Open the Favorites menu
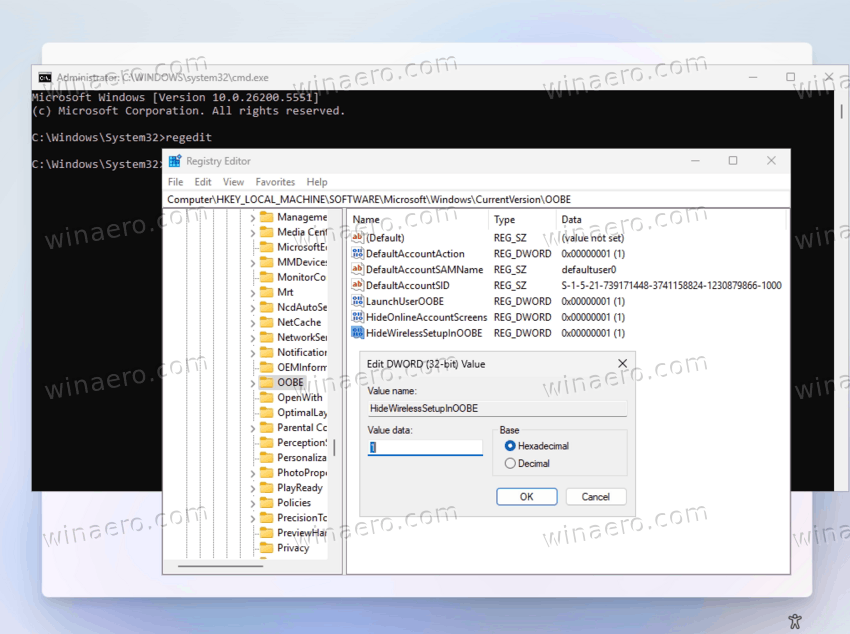The width and height of the screenshot is (850, 634). (x=275, y=182)
